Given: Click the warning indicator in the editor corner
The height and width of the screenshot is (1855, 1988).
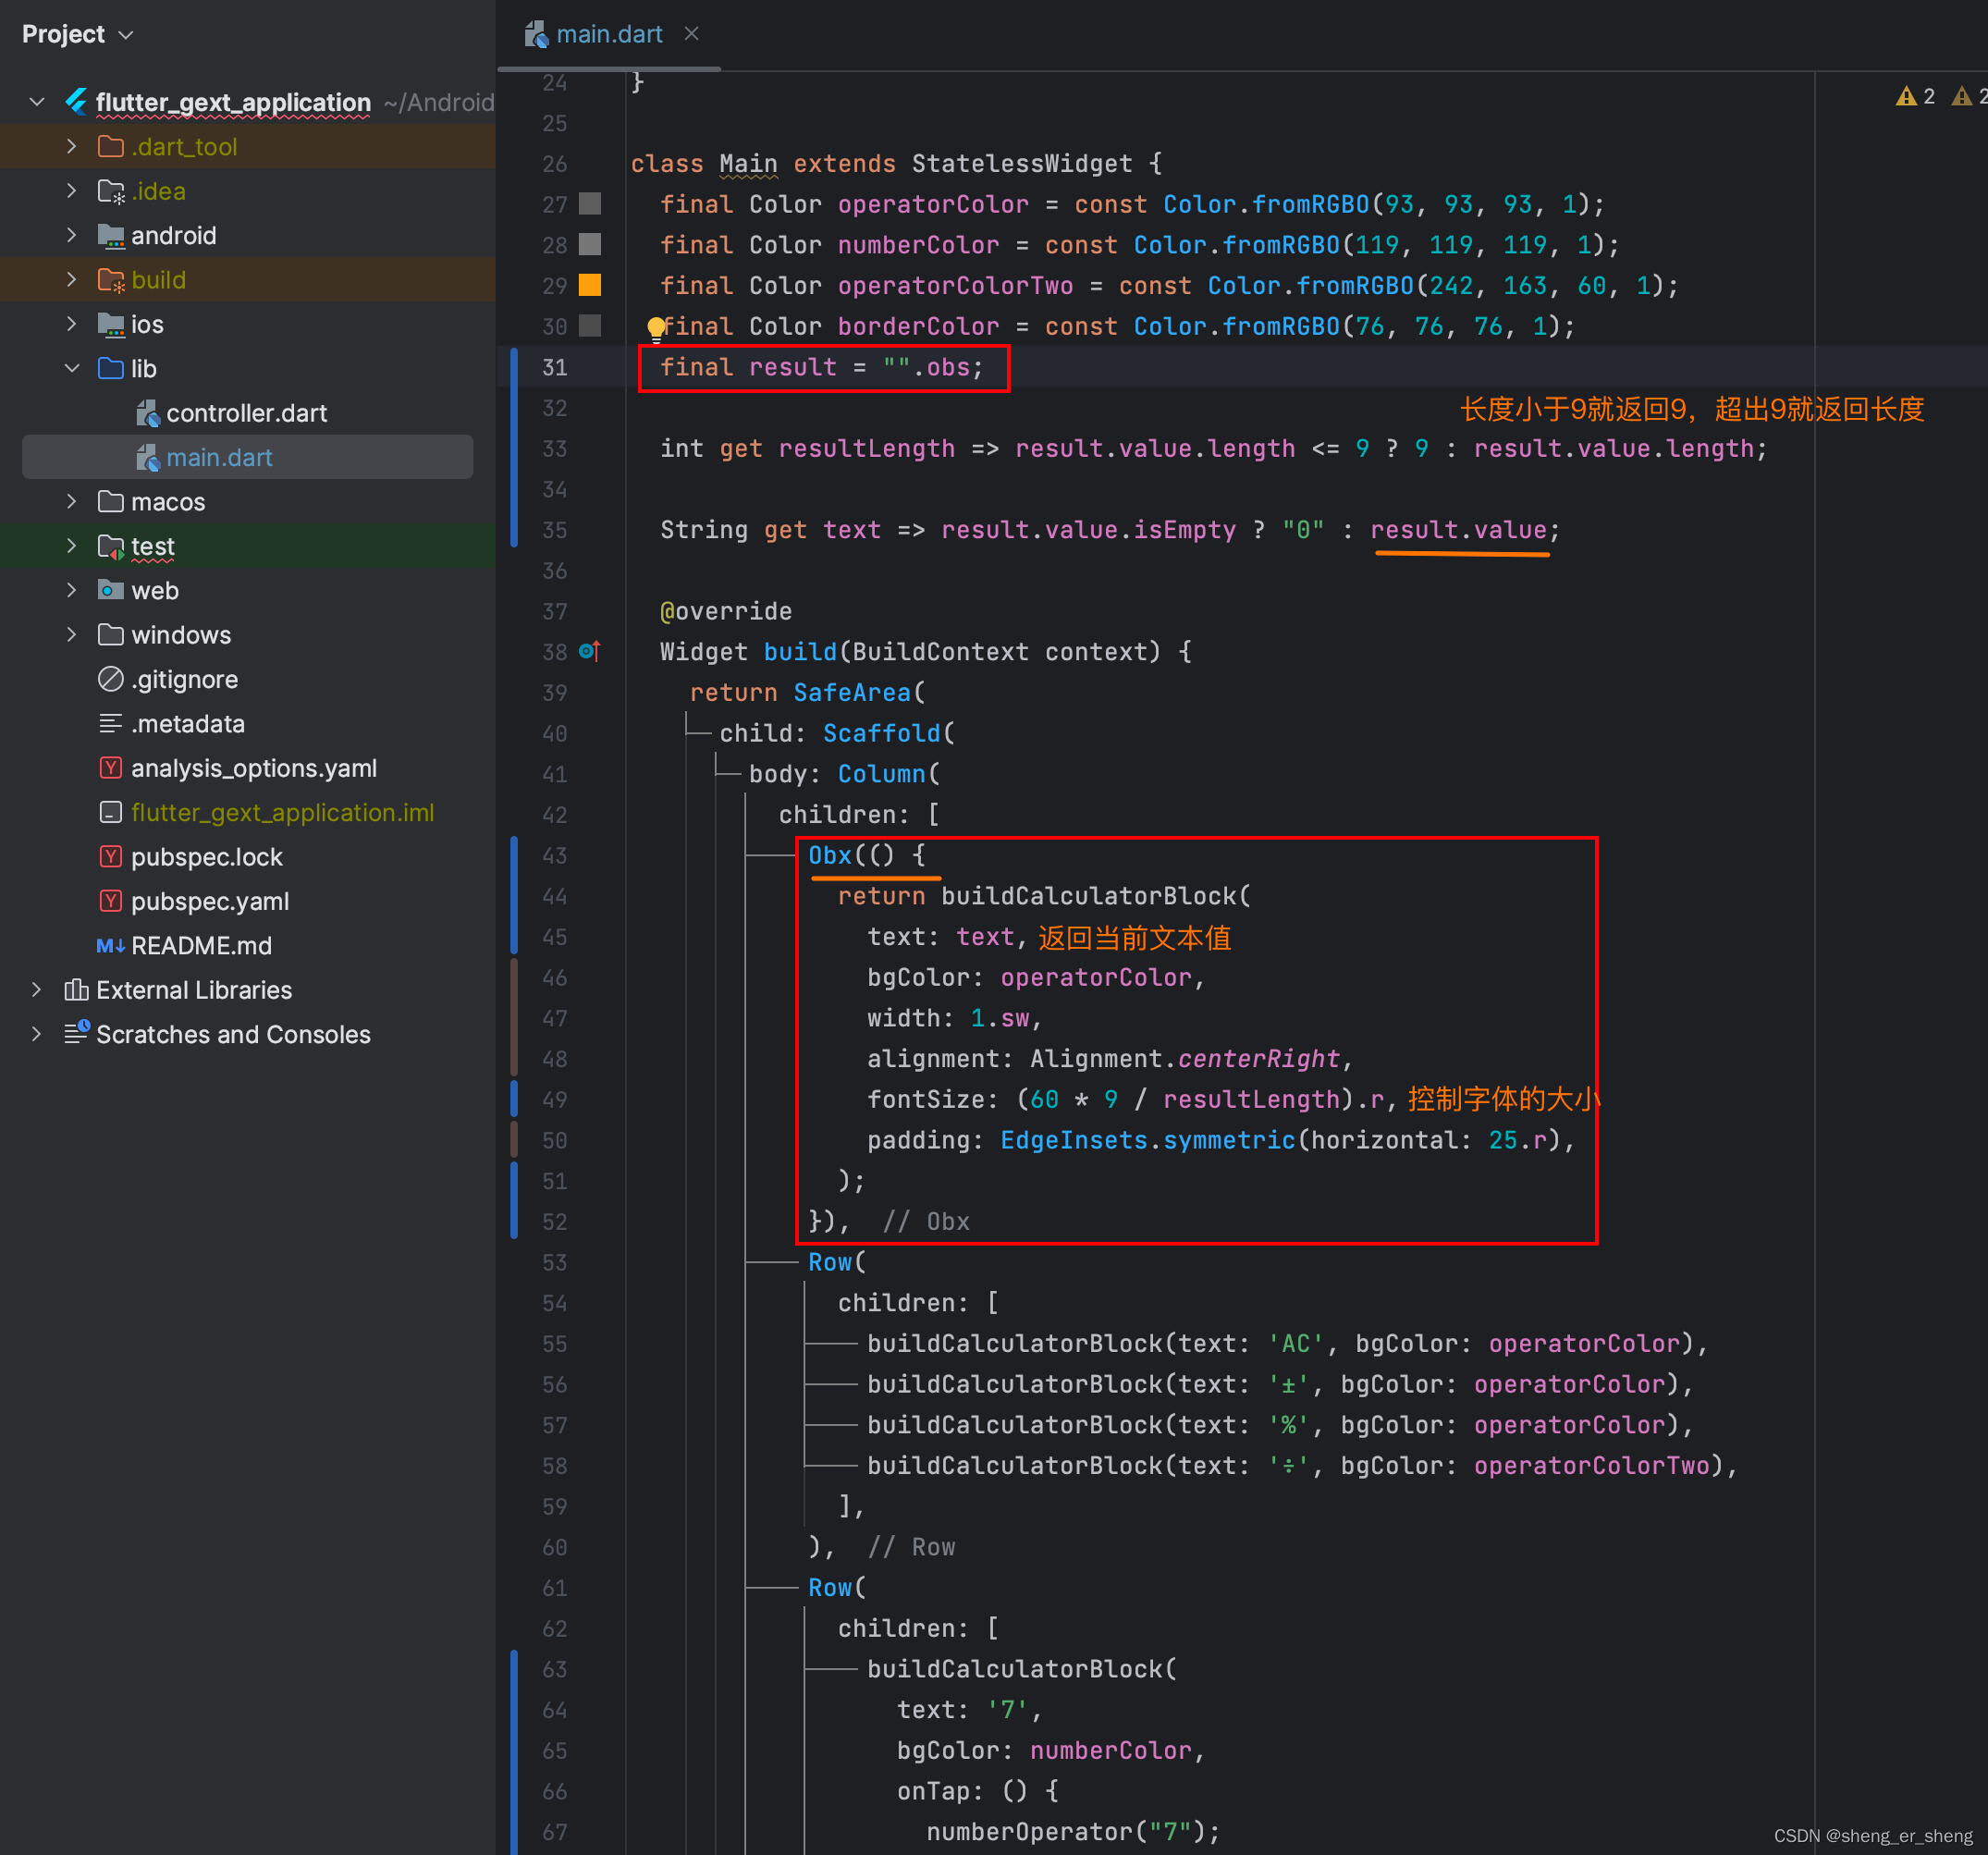Looking at the screenshot, I should pos(1915,97).
